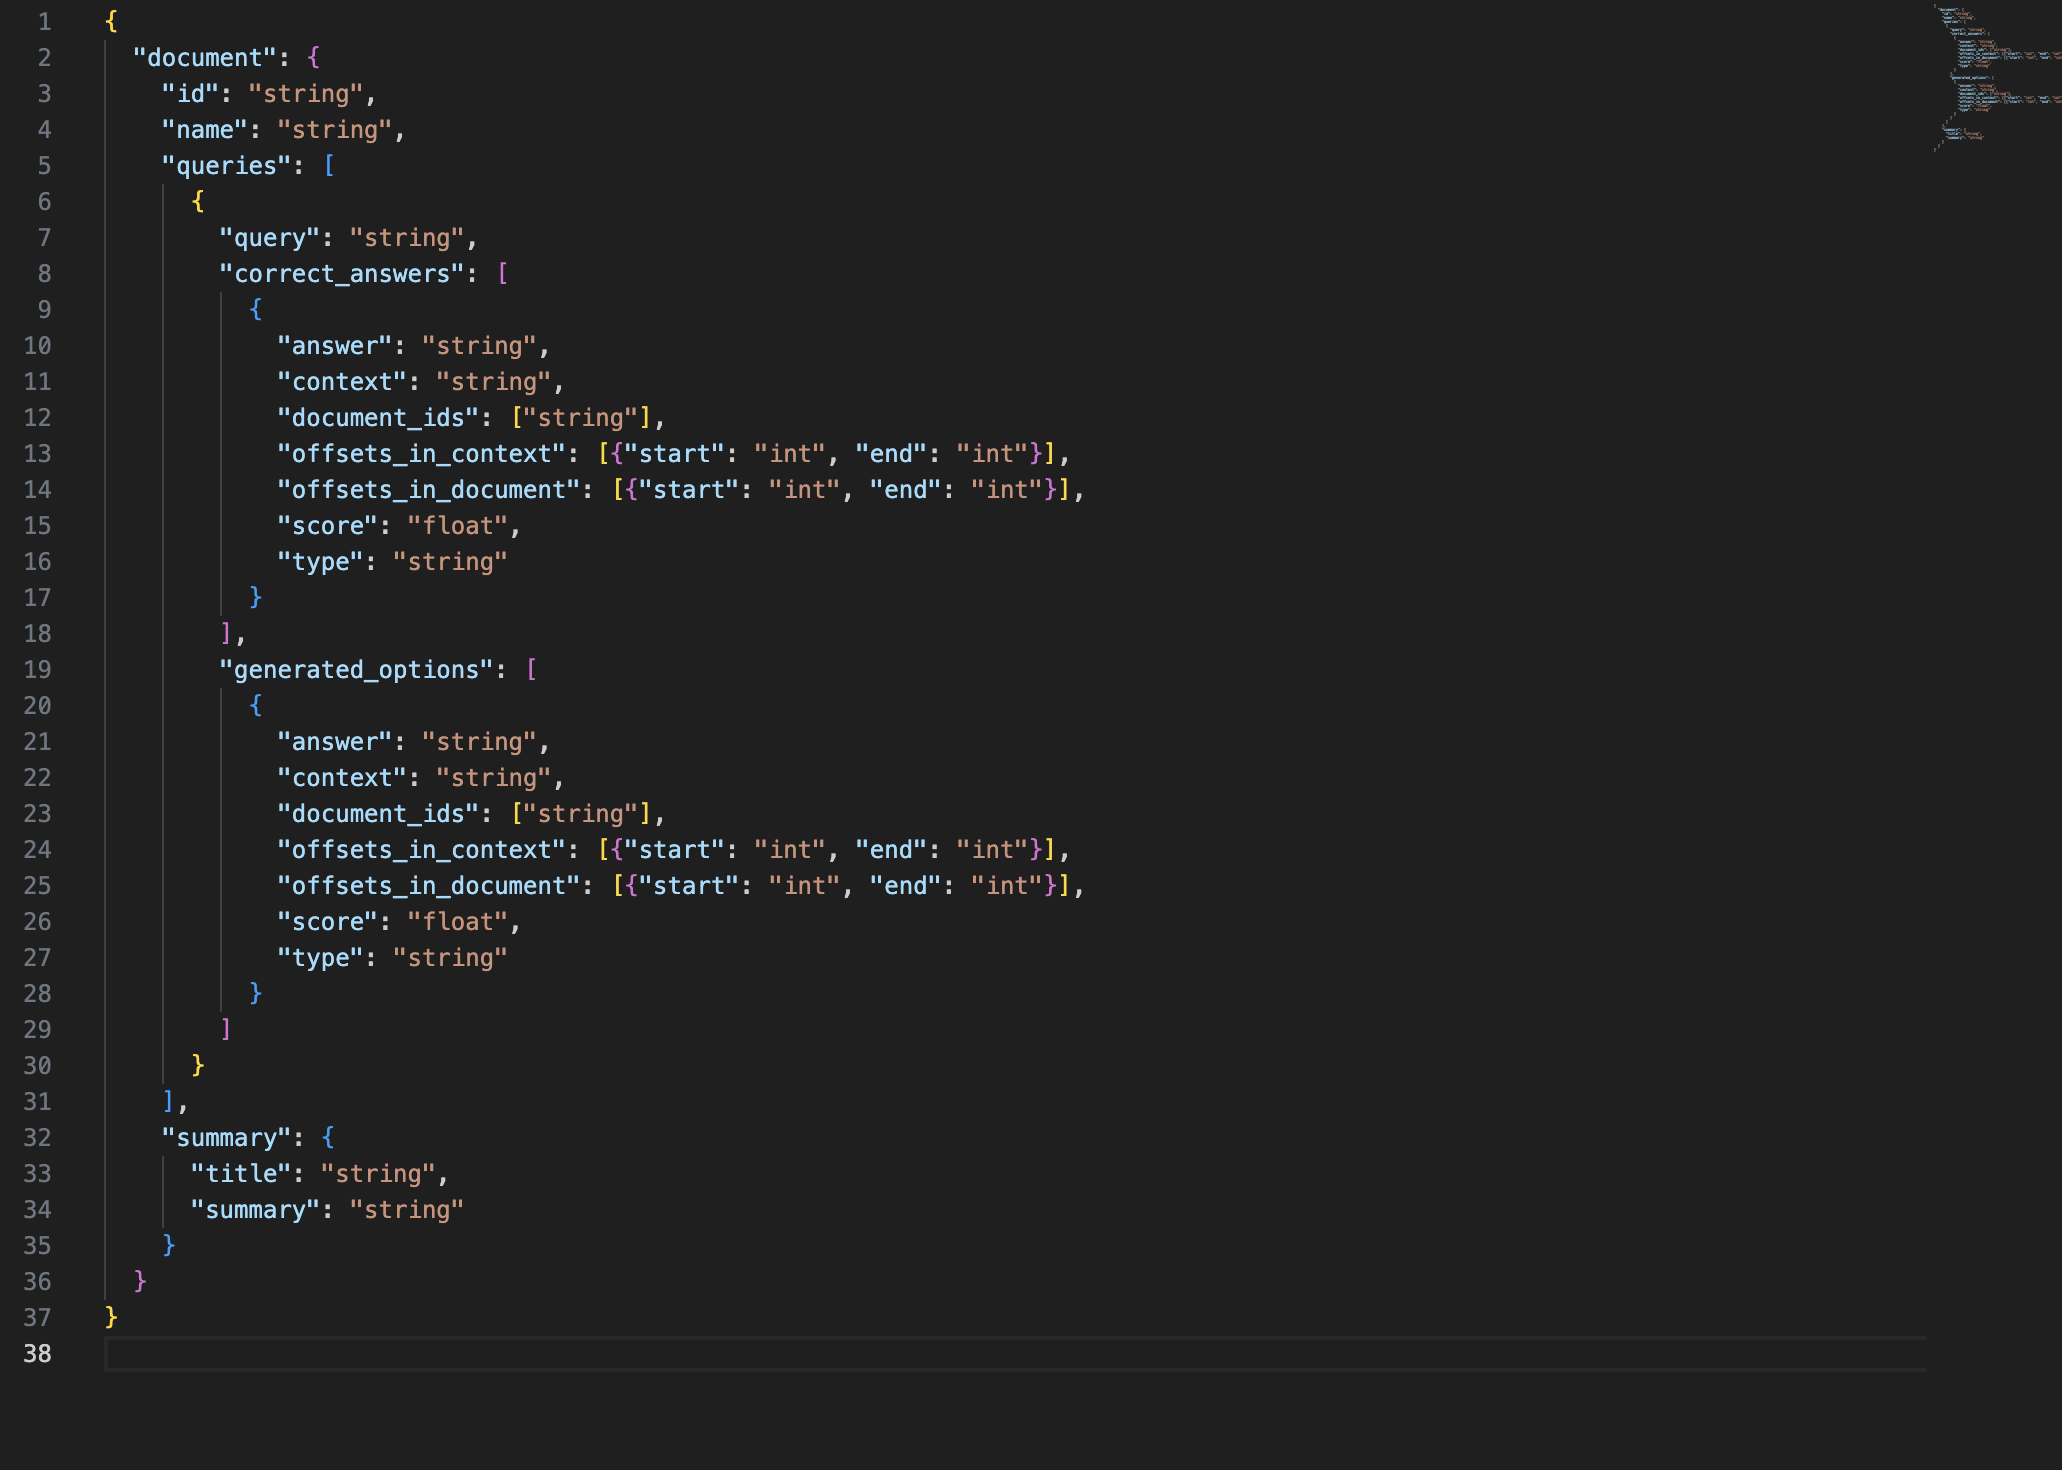Click the "float" value on line 15
Viewport: 2062px width, 1470px height.
(457, 526)
